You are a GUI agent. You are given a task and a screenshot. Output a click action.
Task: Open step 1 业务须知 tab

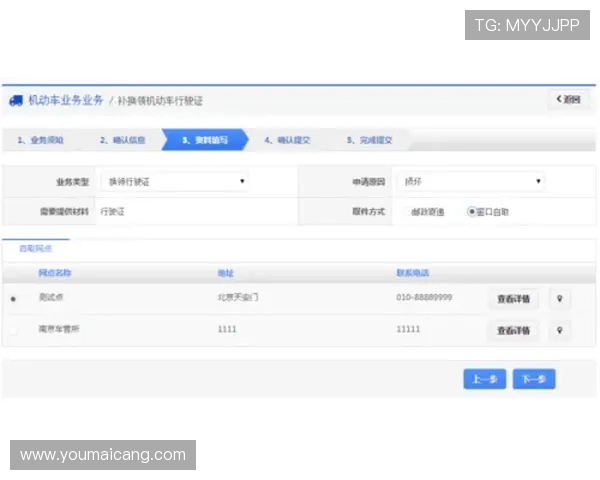[40, 140]
